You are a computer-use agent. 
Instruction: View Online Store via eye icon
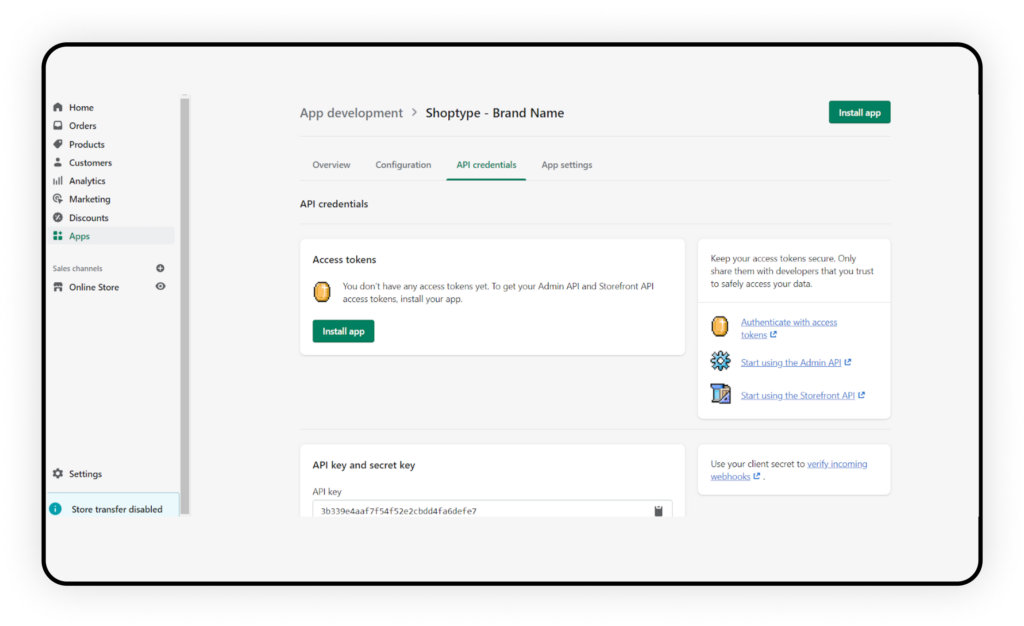pos(160,287)
